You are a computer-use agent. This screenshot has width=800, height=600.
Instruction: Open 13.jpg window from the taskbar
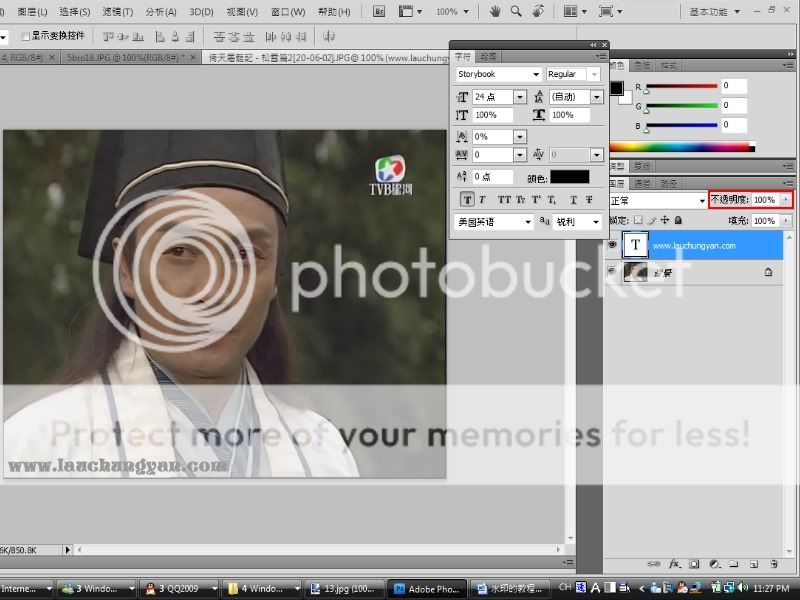tap(345, 588)
